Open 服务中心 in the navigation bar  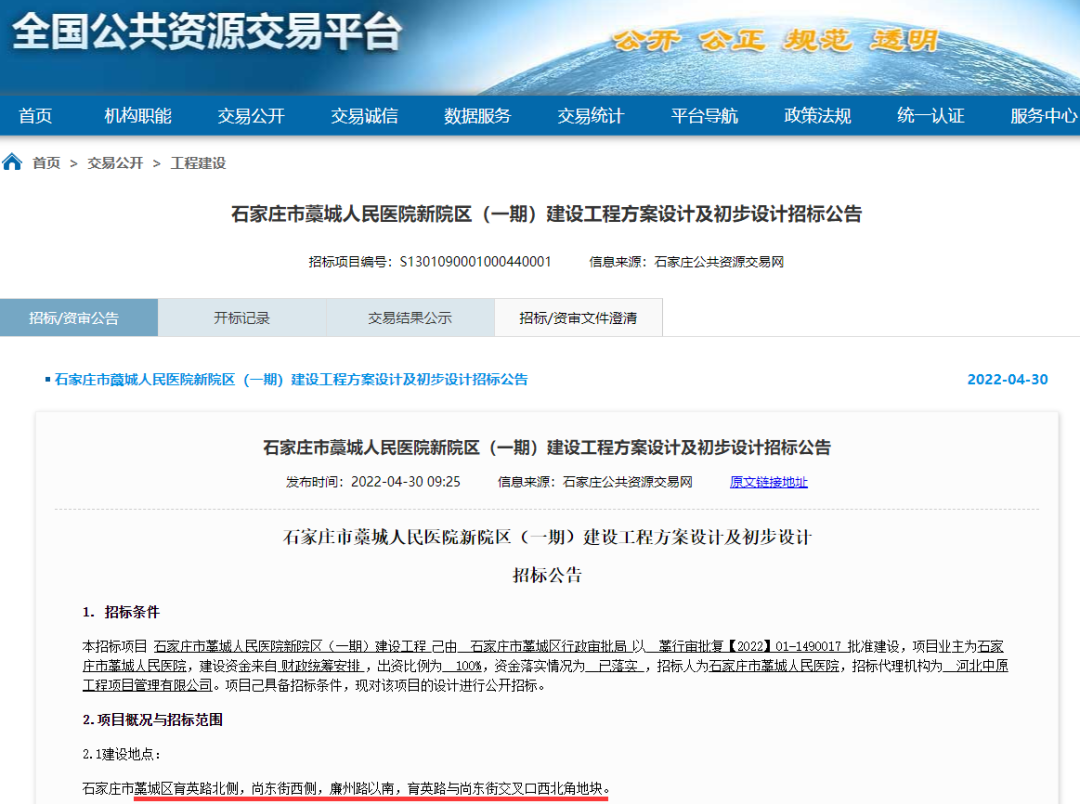pyautogui.click(x=1043, y=116)
